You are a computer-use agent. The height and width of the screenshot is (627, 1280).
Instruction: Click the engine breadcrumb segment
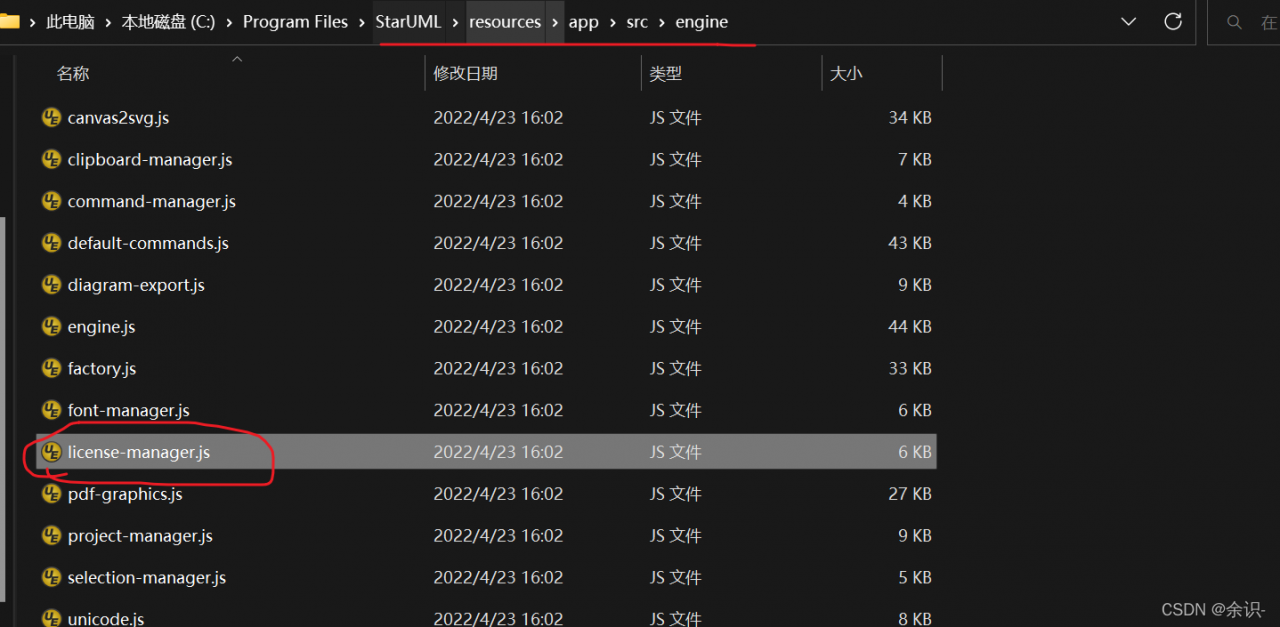point(702,22)
